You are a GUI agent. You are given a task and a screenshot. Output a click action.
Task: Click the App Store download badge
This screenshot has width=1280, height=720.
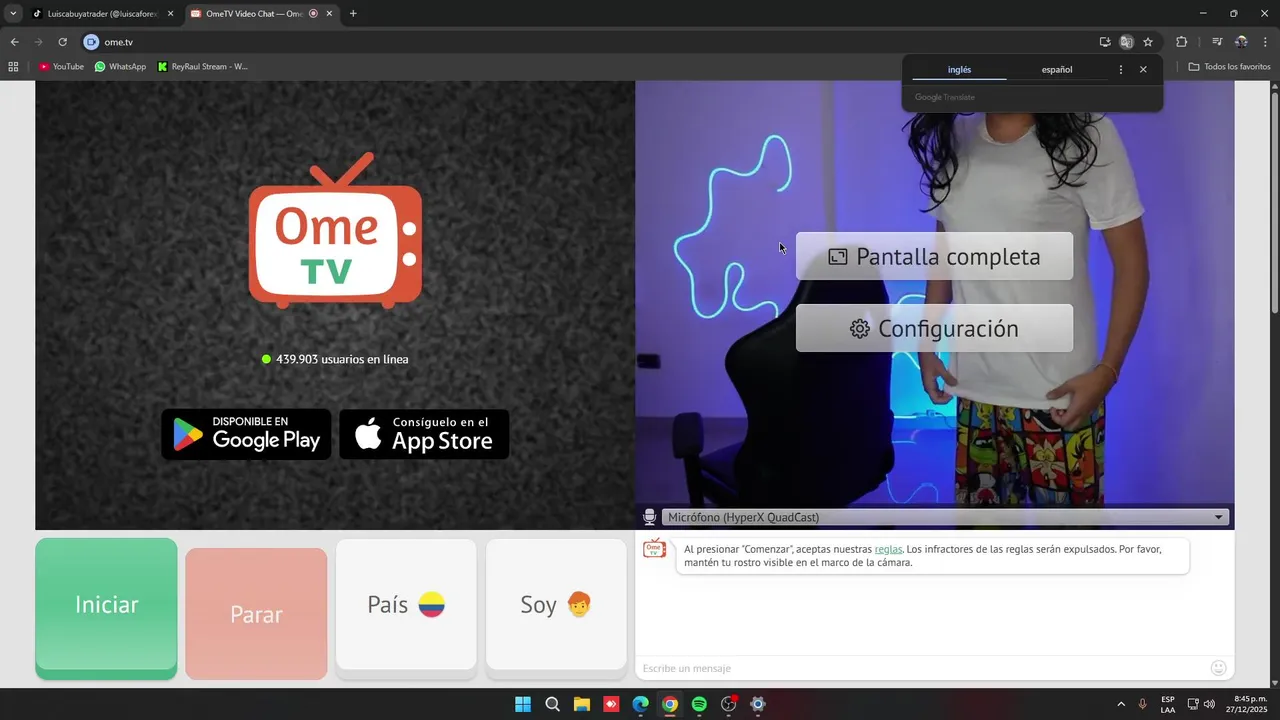click(424, 434)
